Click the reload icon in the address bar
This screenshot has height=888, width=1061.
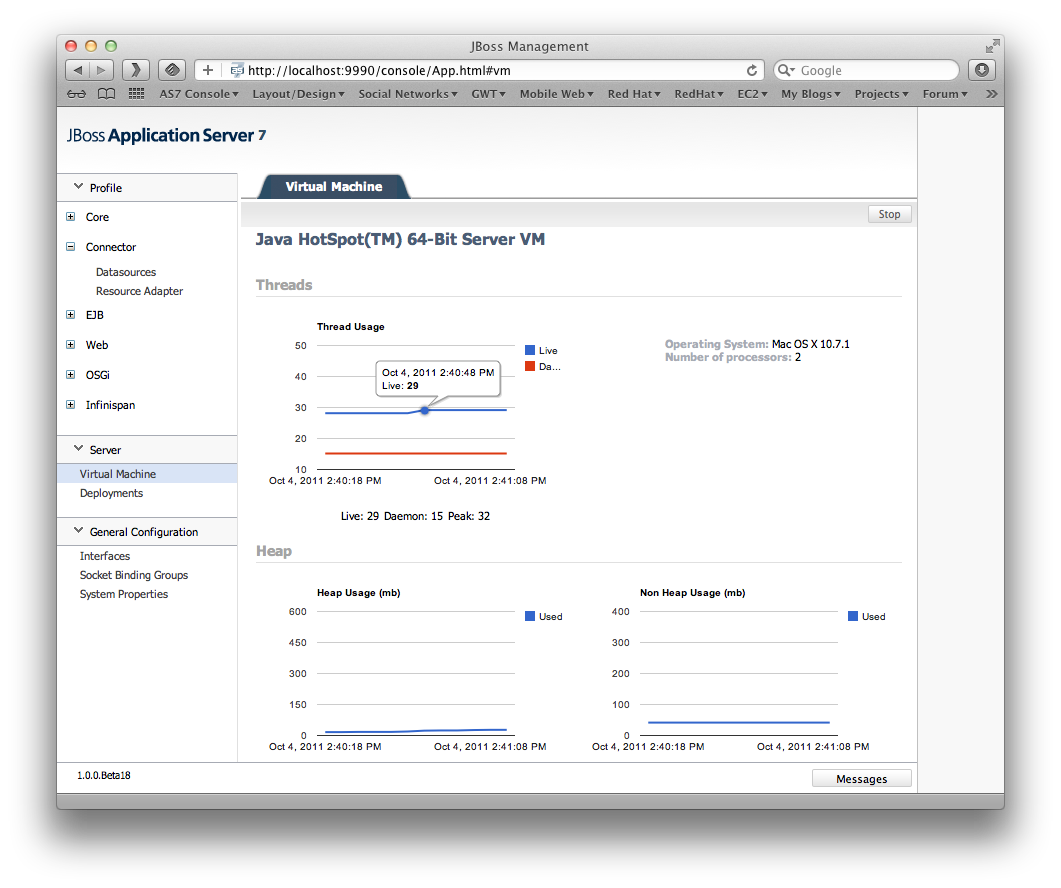pos(752,70)
